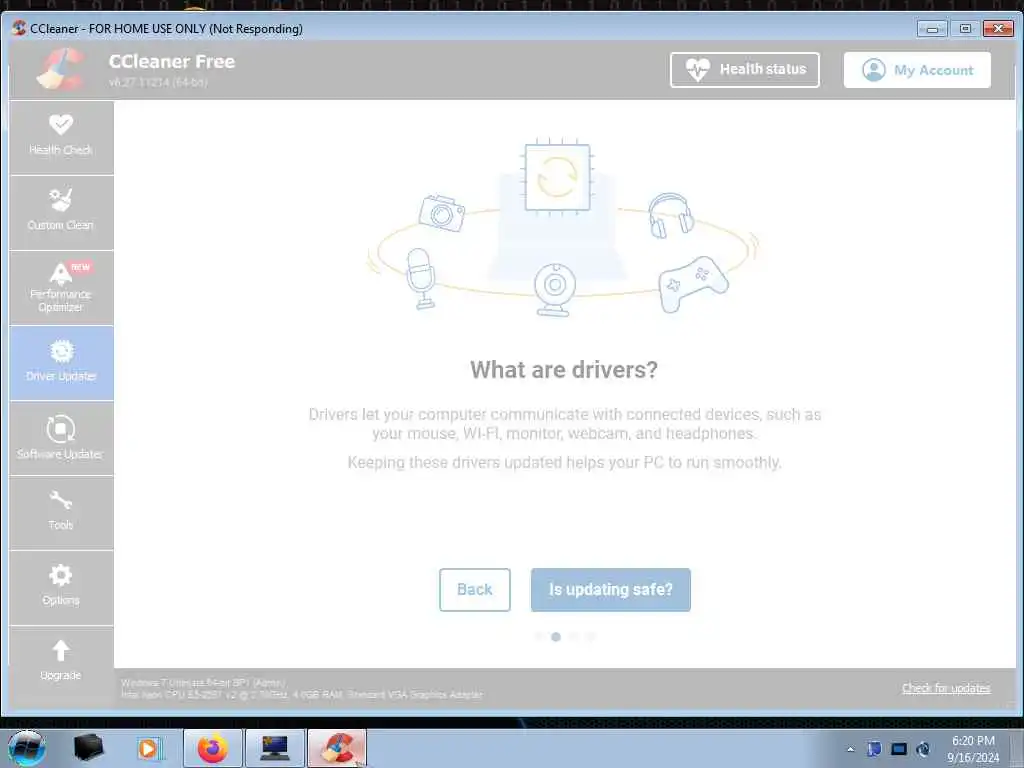Click the What are drivers? heading
1024x768 pixels.
coord(564,370)
